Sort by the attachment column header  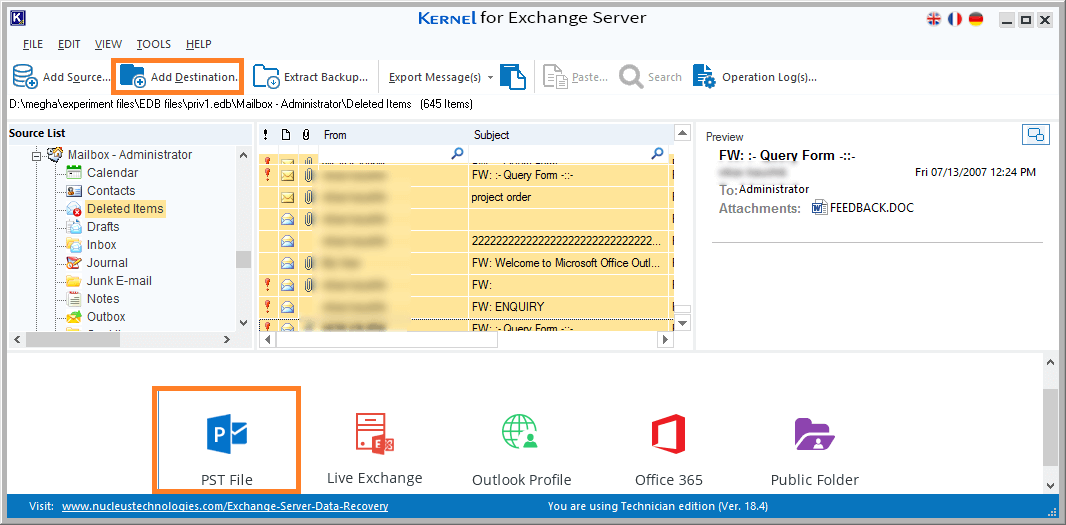[x=307, y=135]
